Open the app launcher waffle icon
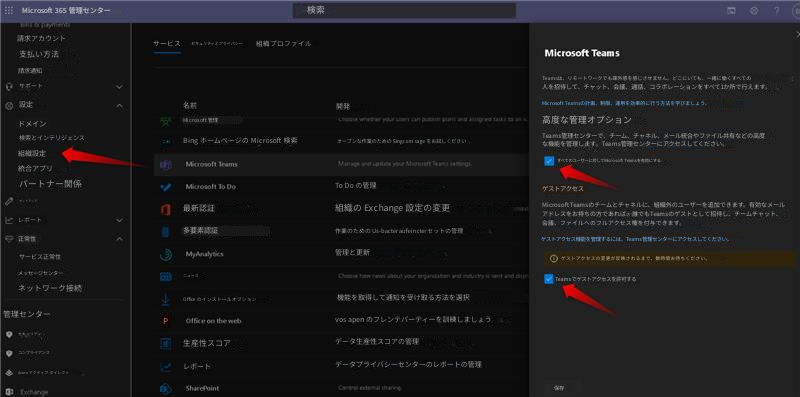This screenshot has width=800, height=397. coord(9,11)
